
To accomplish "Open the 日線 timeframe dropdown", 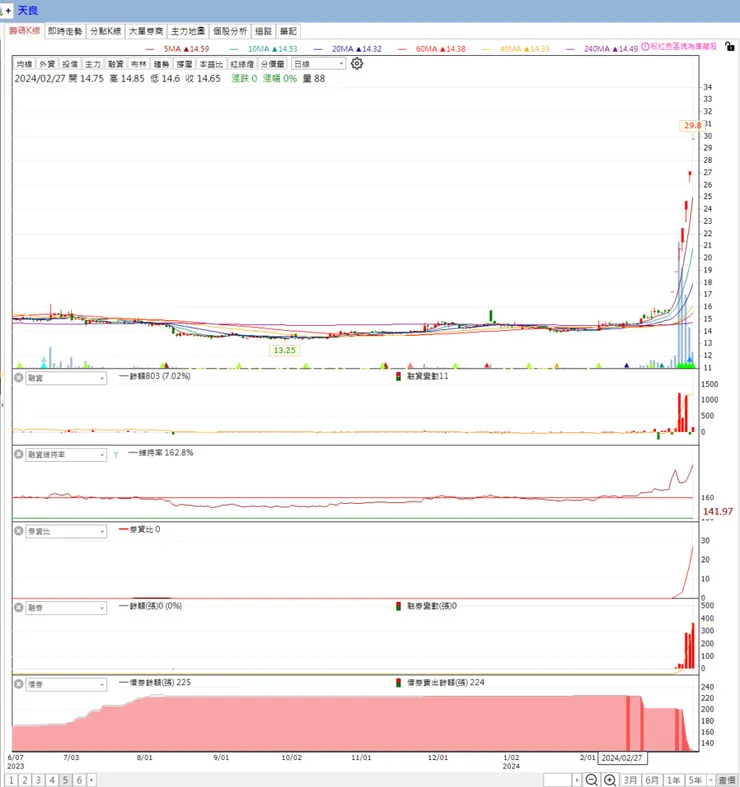I will click(319, 64).
